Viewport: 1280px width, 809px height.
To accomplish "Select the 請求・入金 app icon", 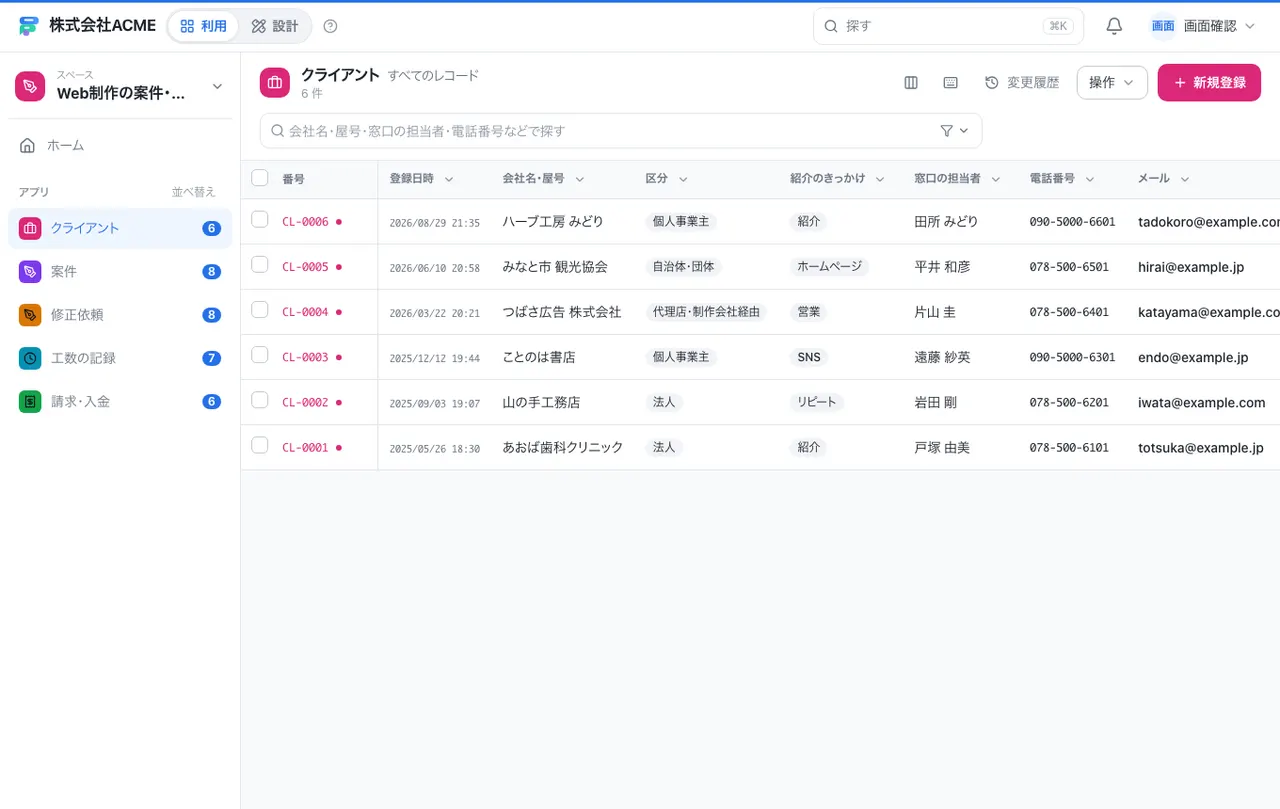I will pos(30,401).
